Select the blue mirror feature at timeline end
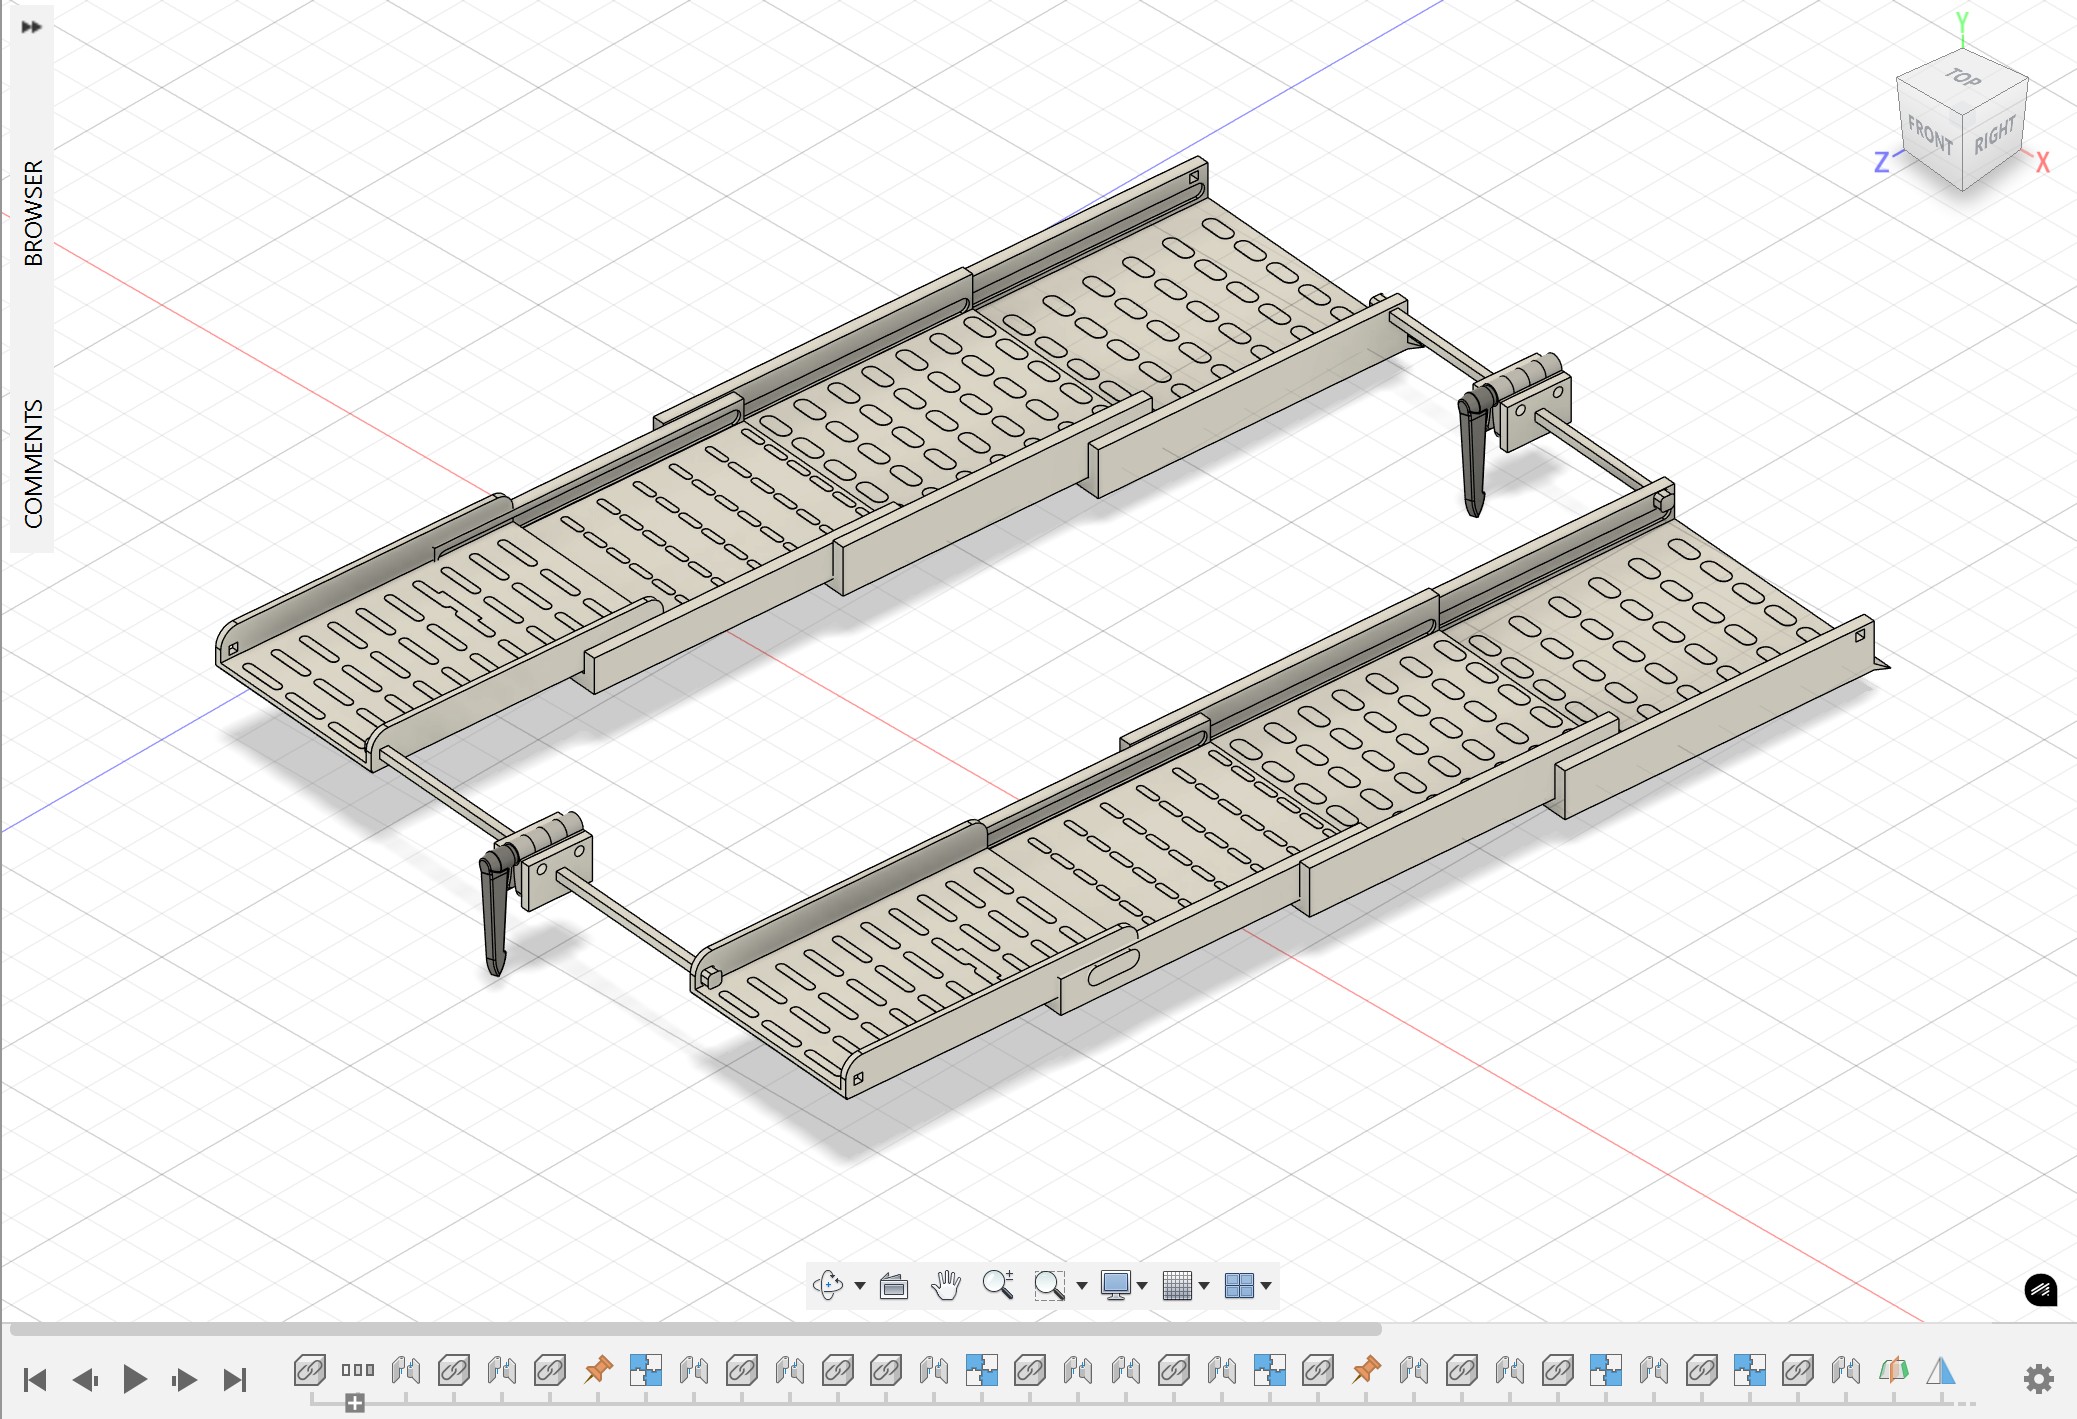Screen dimensions: 2077x1419 coord(1941,1370)
